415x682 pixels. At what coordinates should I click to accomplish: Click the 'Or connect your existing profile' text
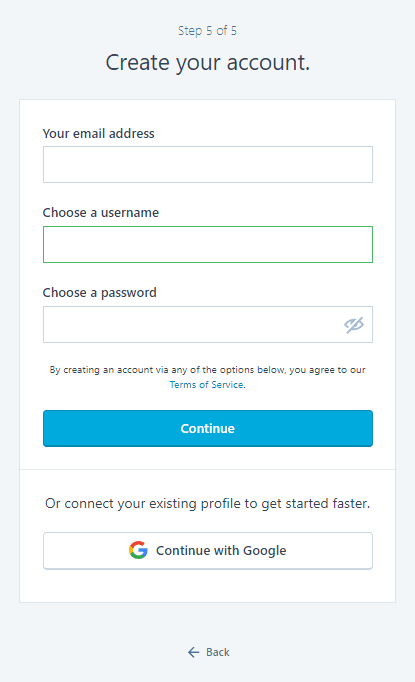click(208, 503)
